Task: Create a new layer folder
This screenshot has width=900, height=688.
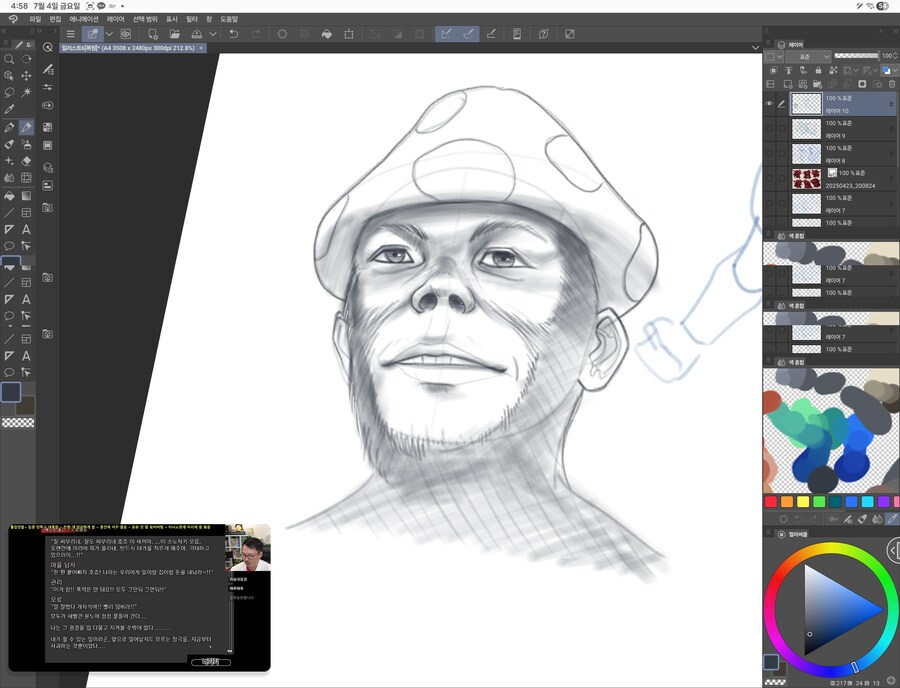Action: coord(818,84)
